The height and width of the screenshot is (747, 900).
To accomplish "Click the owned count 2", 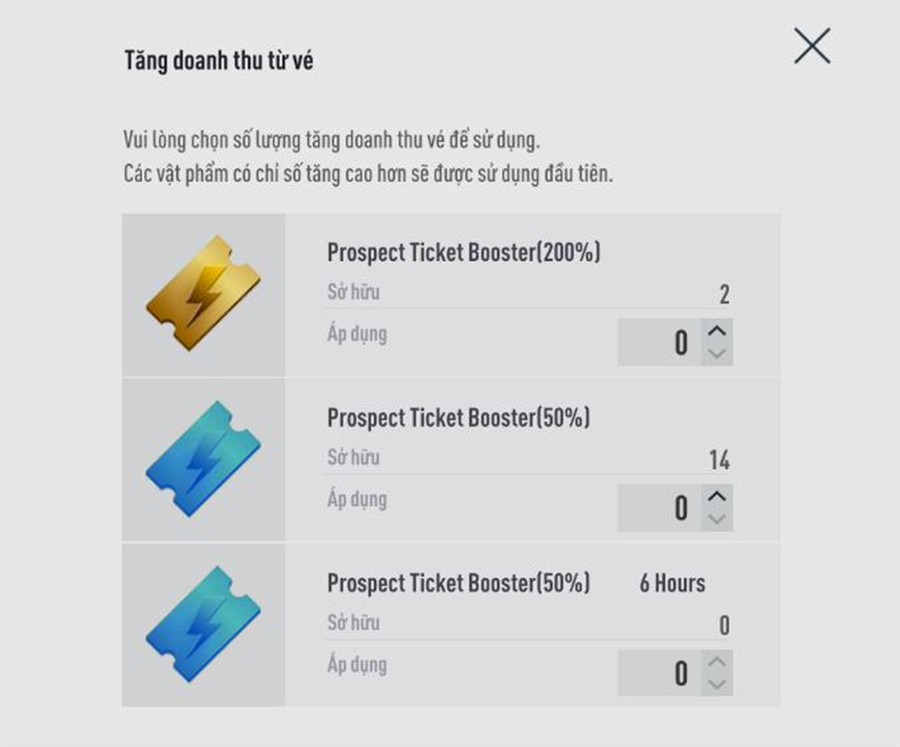I will coord(724,295).
